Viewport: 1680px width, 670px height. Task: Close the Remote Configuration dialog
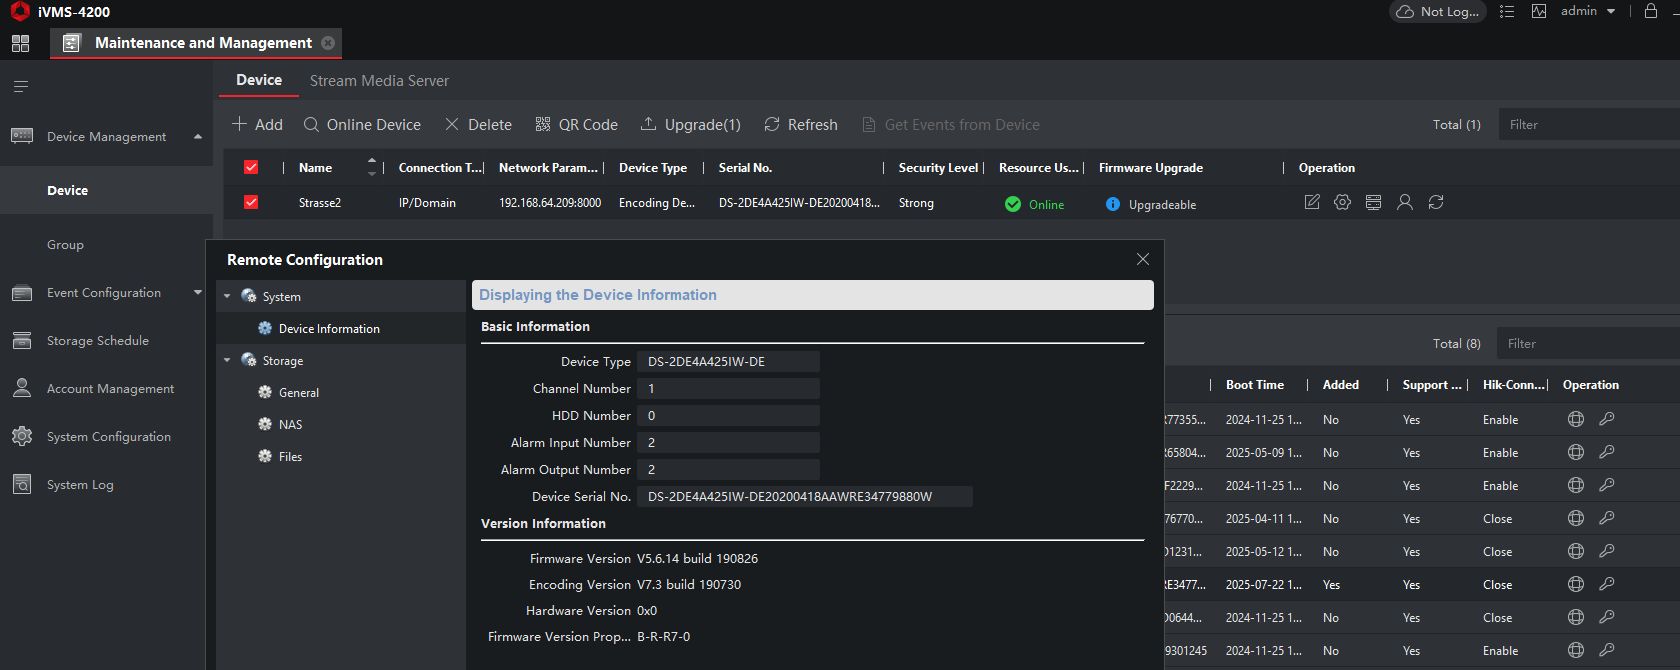1143,259
